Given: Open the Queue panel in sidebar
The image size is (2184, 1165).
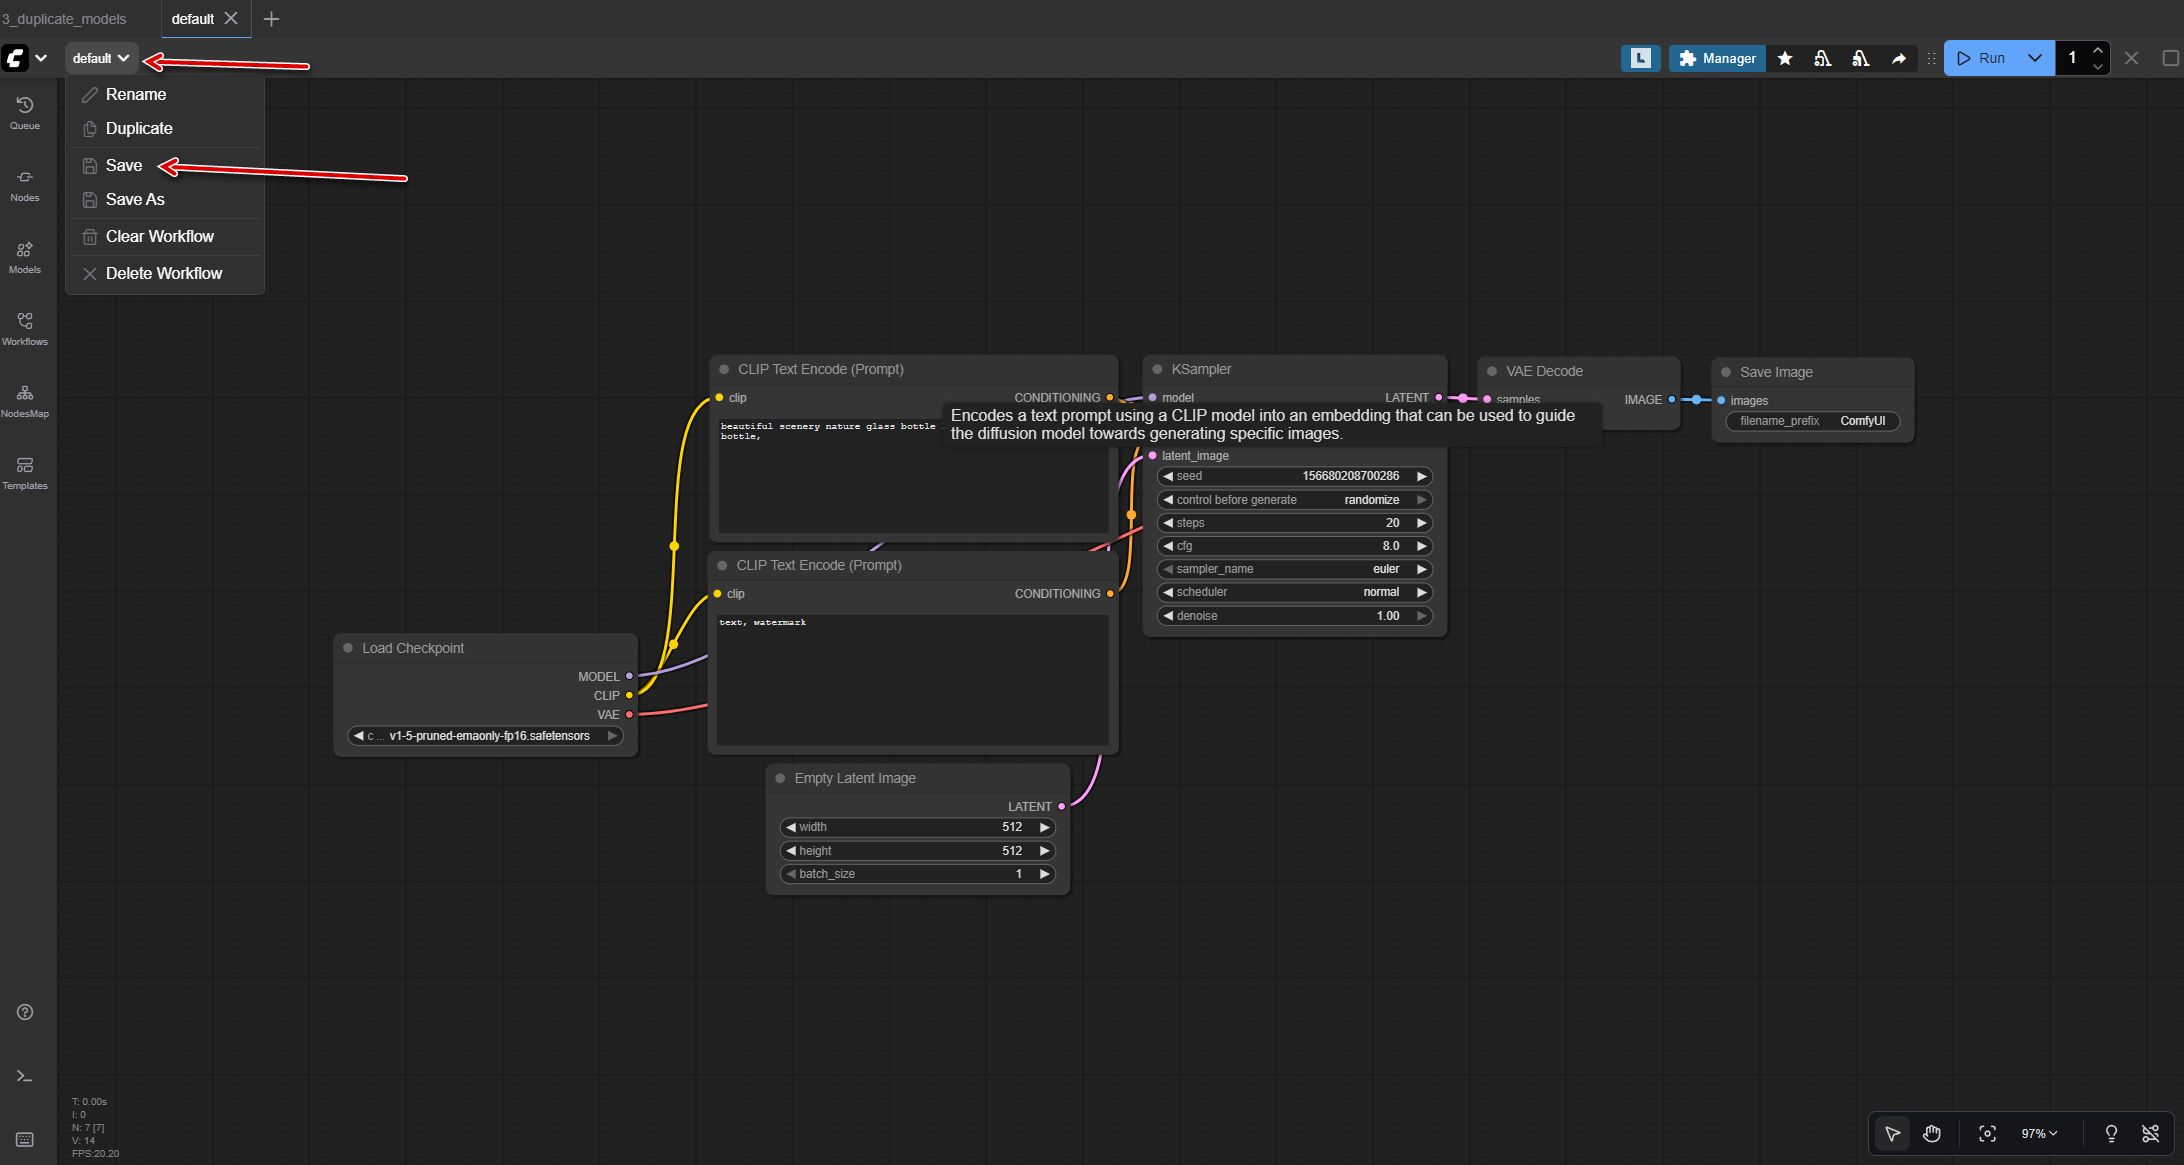Looking at the screenshot, I should pos(24,110).
